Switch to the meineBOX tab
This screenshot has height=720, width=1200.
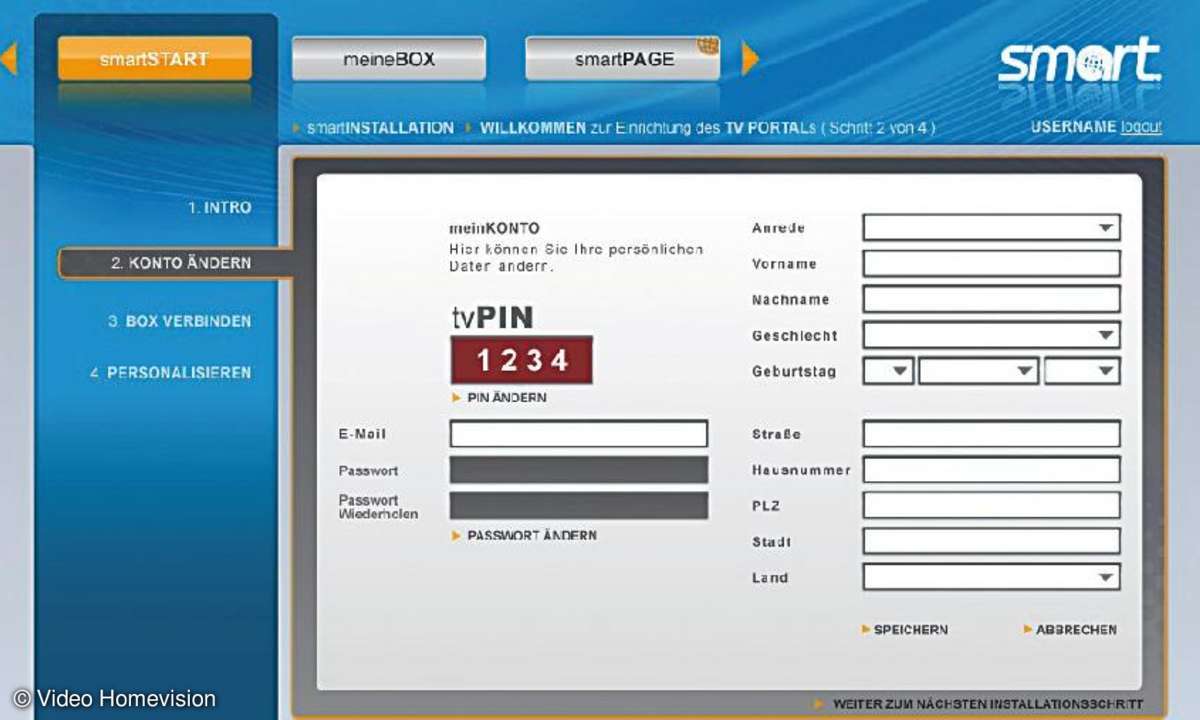(x=389, y=59)
